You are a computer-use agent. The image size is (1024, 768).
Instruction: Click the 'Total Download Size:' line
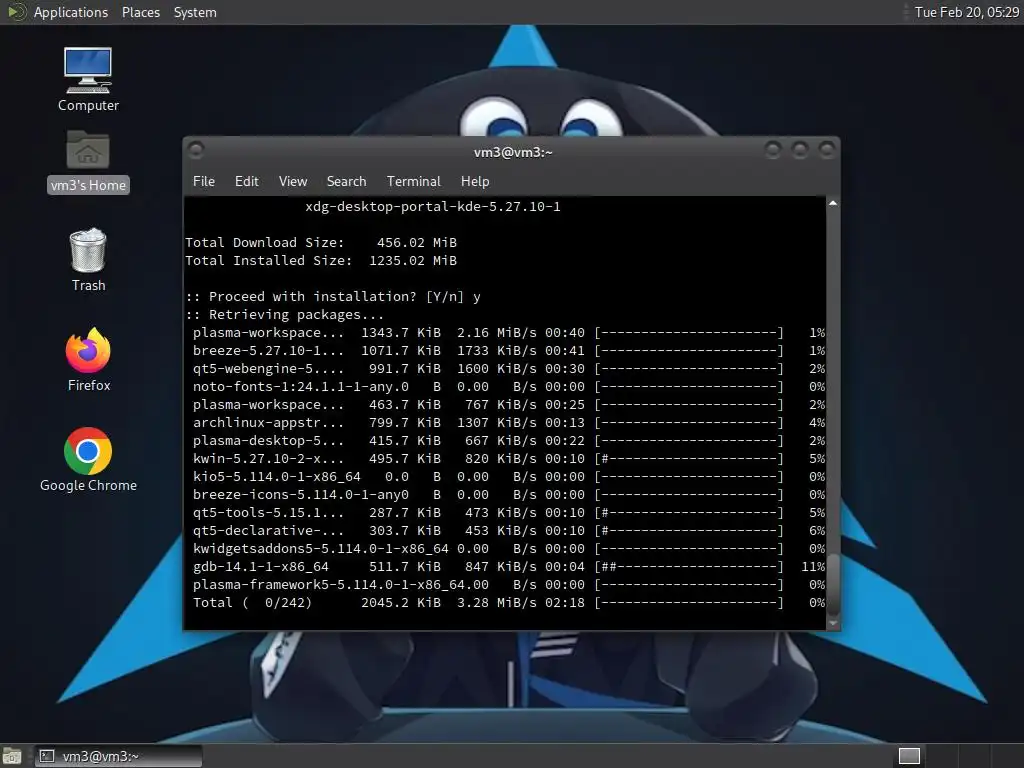coord(321,242)
